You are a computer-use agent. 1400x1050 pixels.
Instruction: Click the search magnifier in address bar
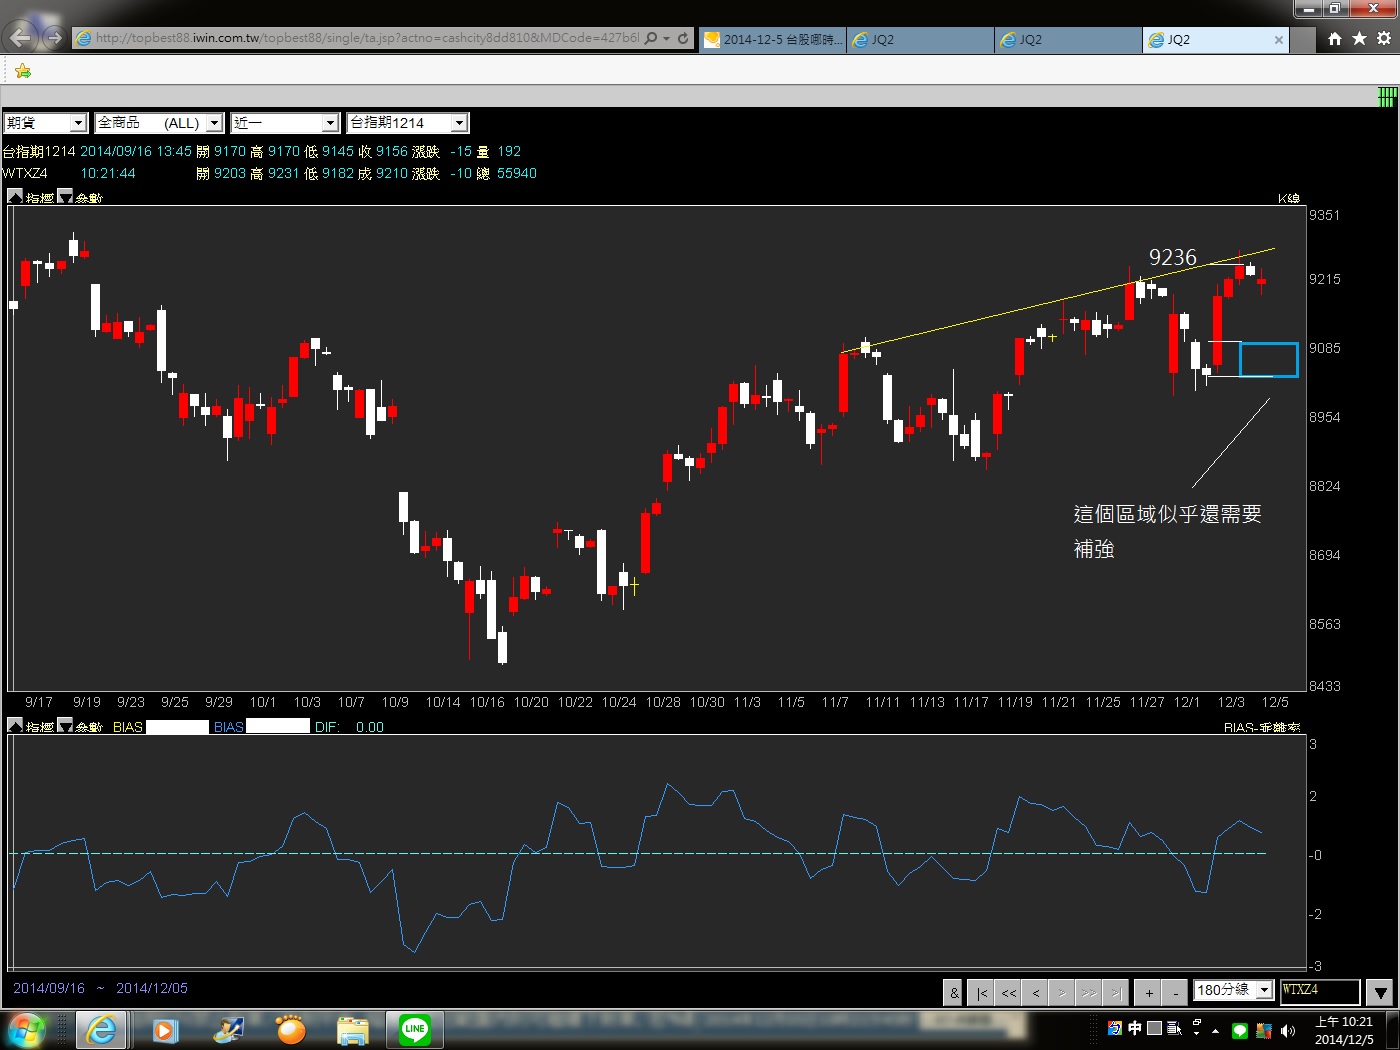[x=651, y=38]
